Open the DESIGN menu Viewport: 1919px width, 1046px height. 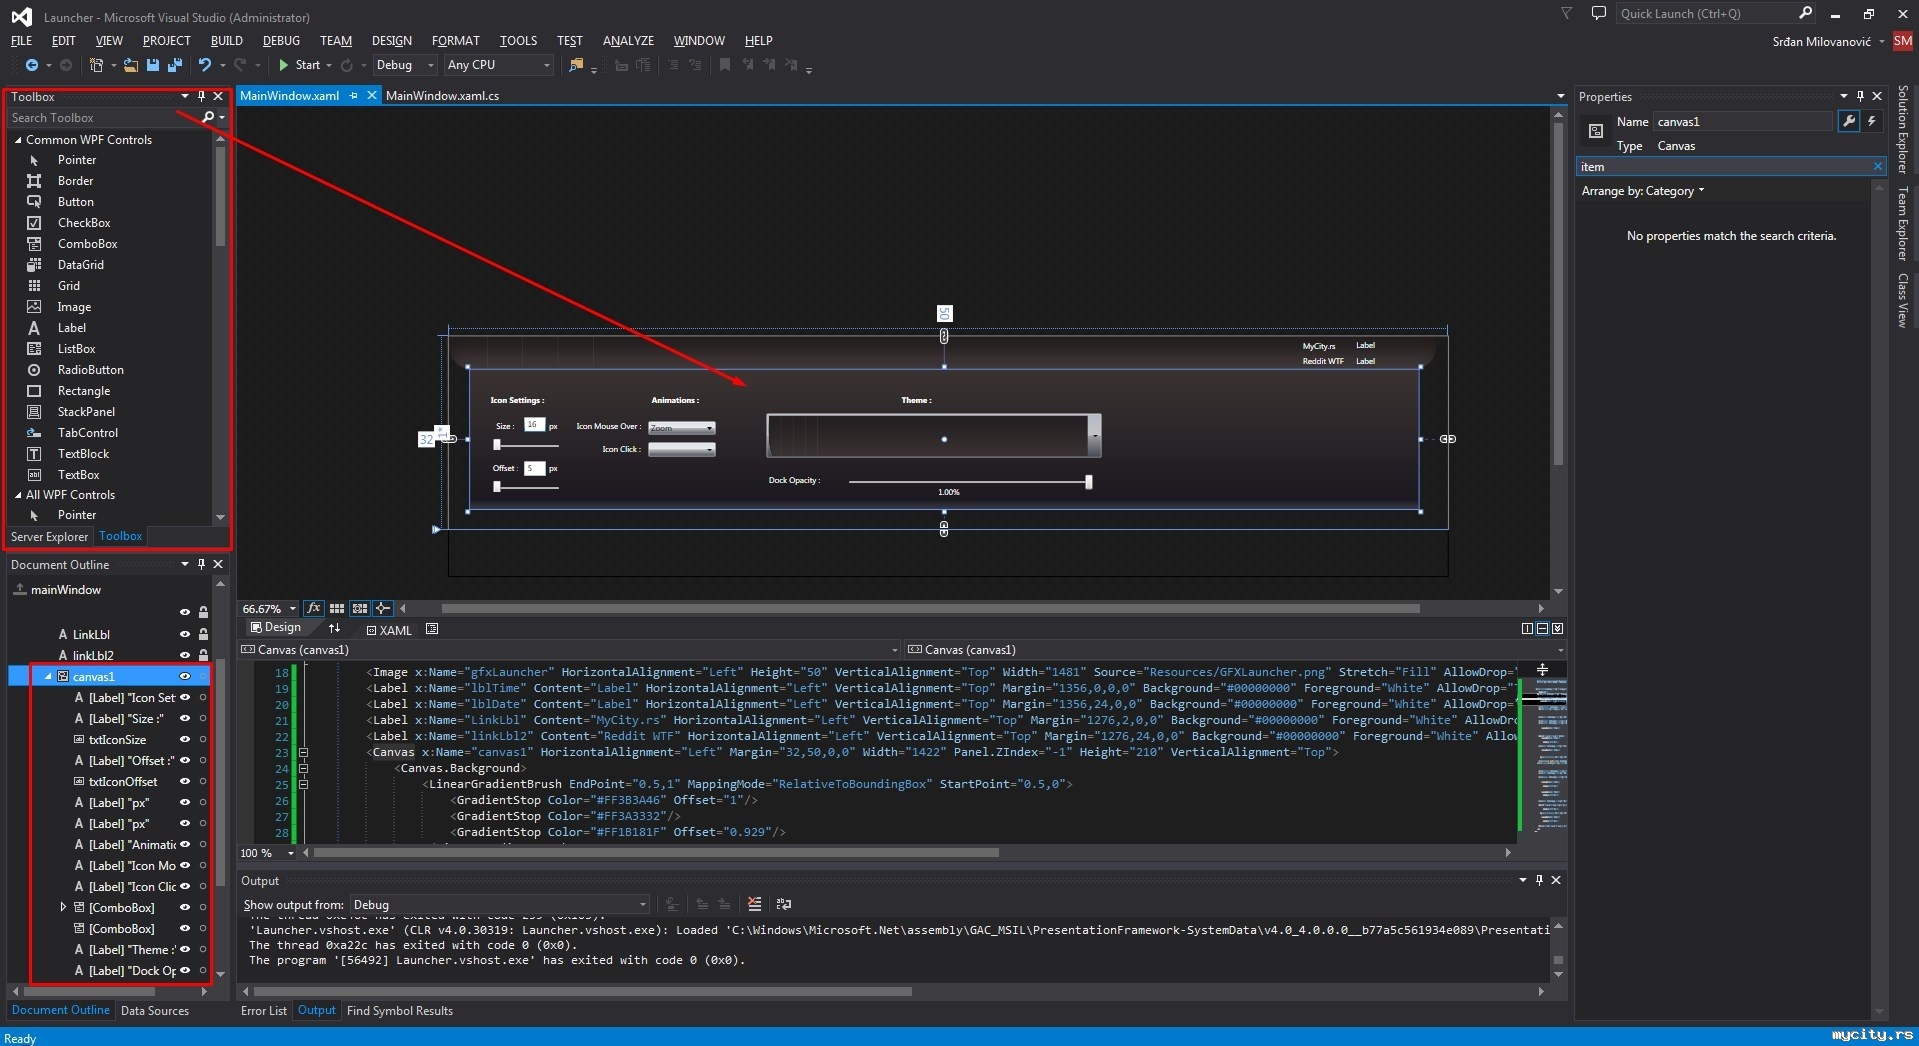(x=391, y=41)
